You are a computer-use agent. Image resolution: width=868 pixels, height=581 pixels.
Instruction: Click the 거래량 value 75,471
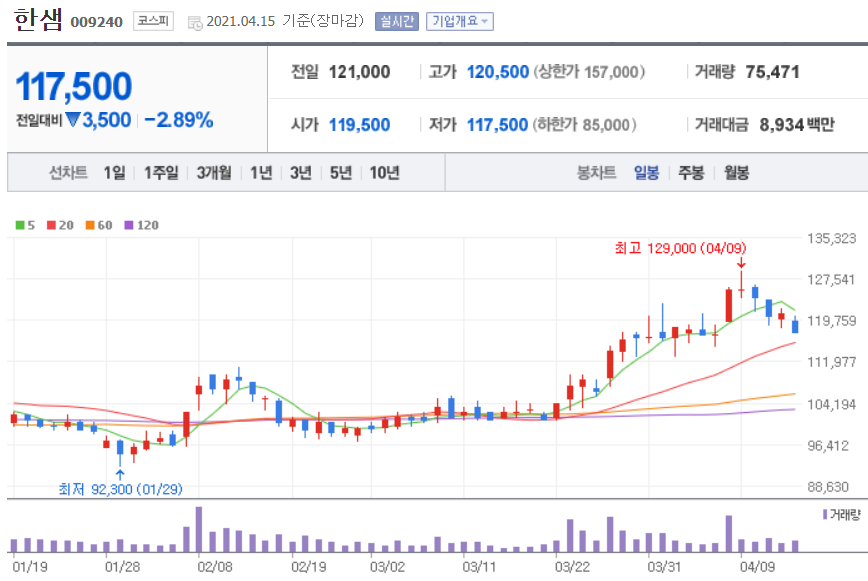click(772, 72)
